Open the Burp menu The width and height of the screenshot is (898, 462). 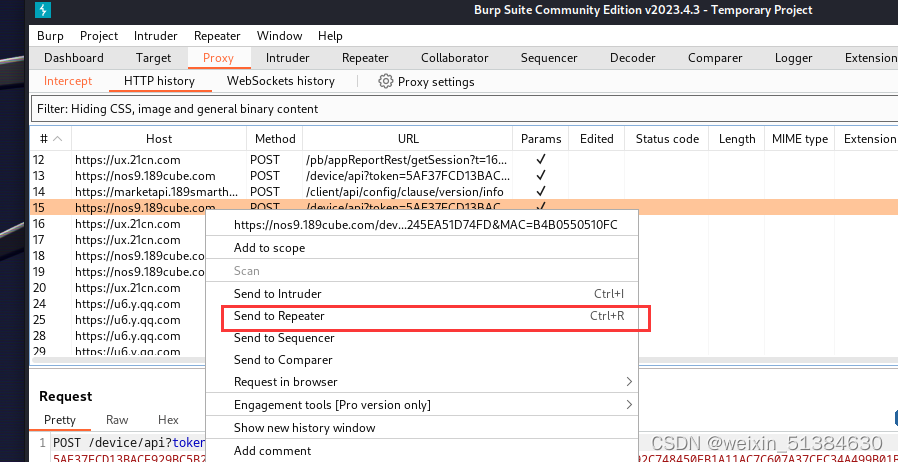tap(50, 35)
